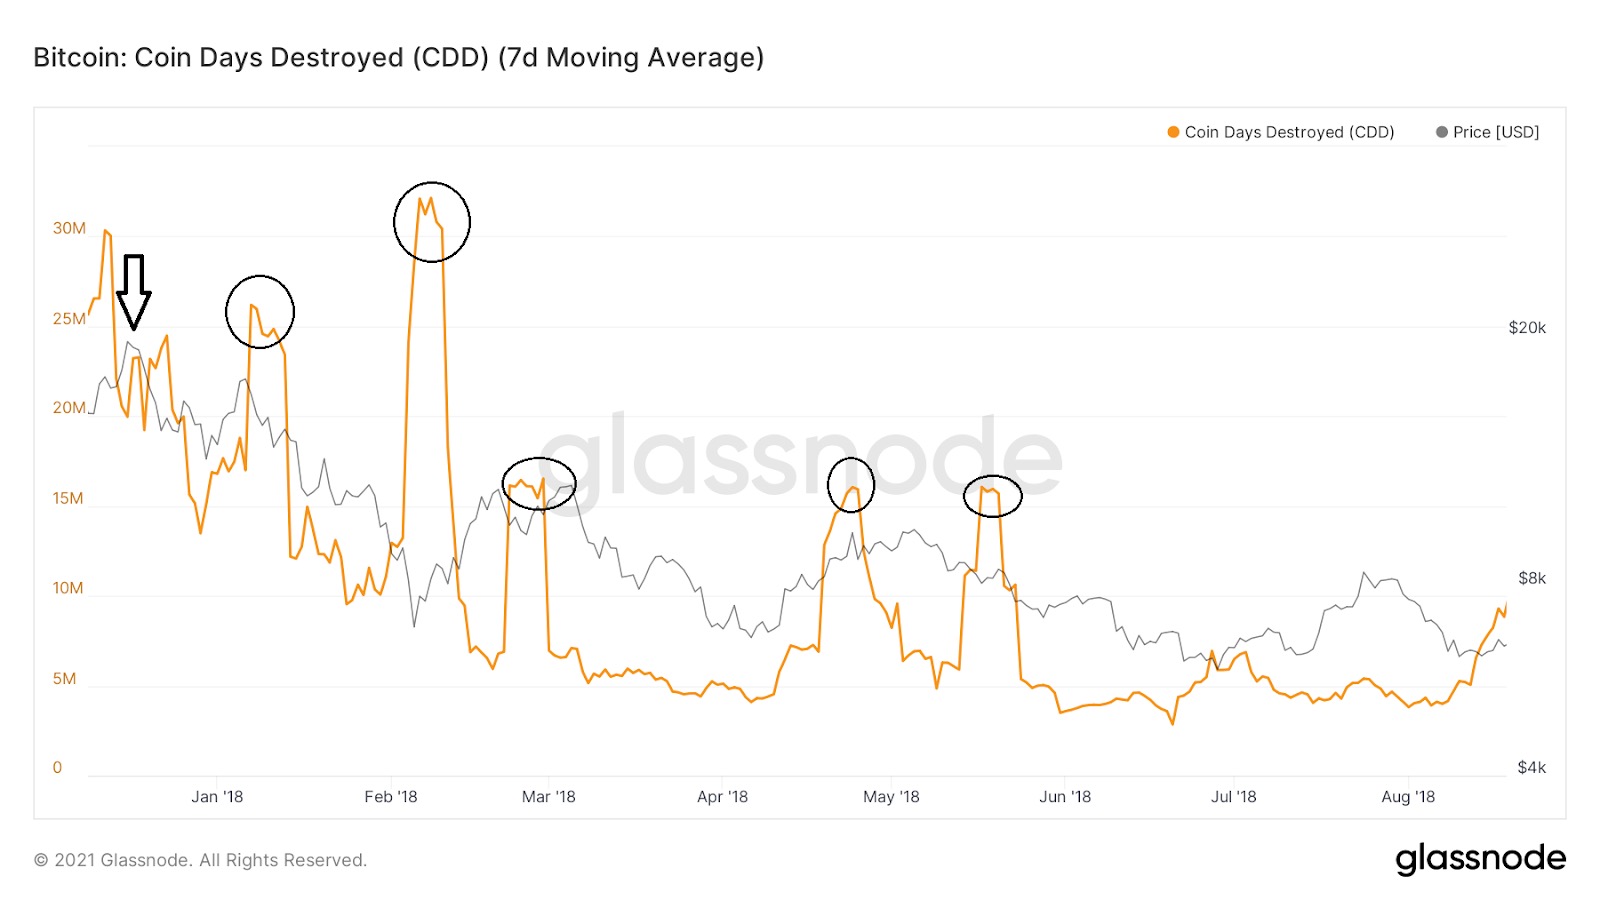Click the circled peak above Feb '18
1600x900 pixels.
click(432, 222)
